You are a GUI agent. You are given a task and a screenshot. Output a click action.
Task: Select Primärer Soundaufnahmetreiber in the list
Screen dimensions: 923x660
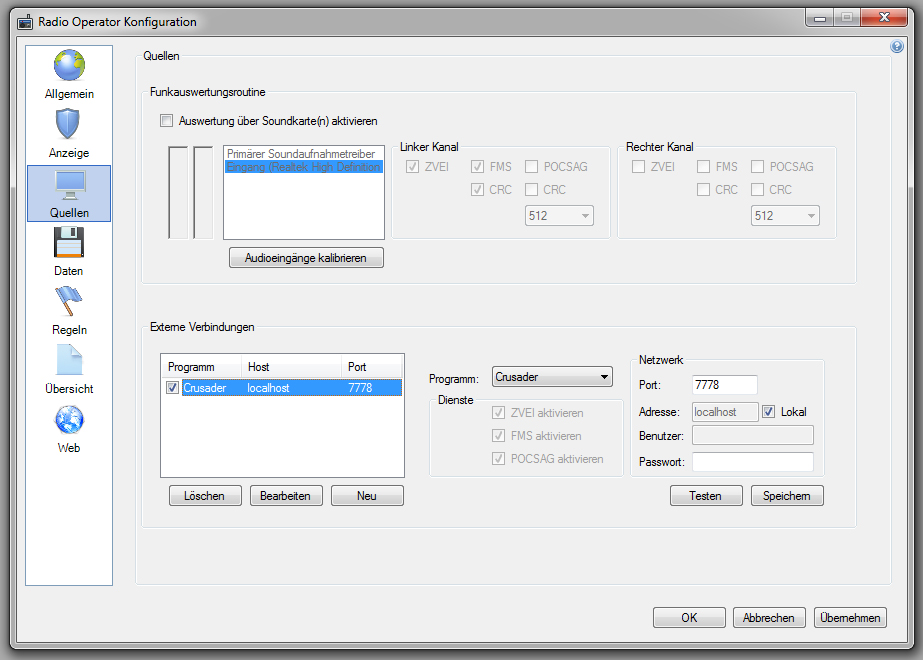click(301, 154)
